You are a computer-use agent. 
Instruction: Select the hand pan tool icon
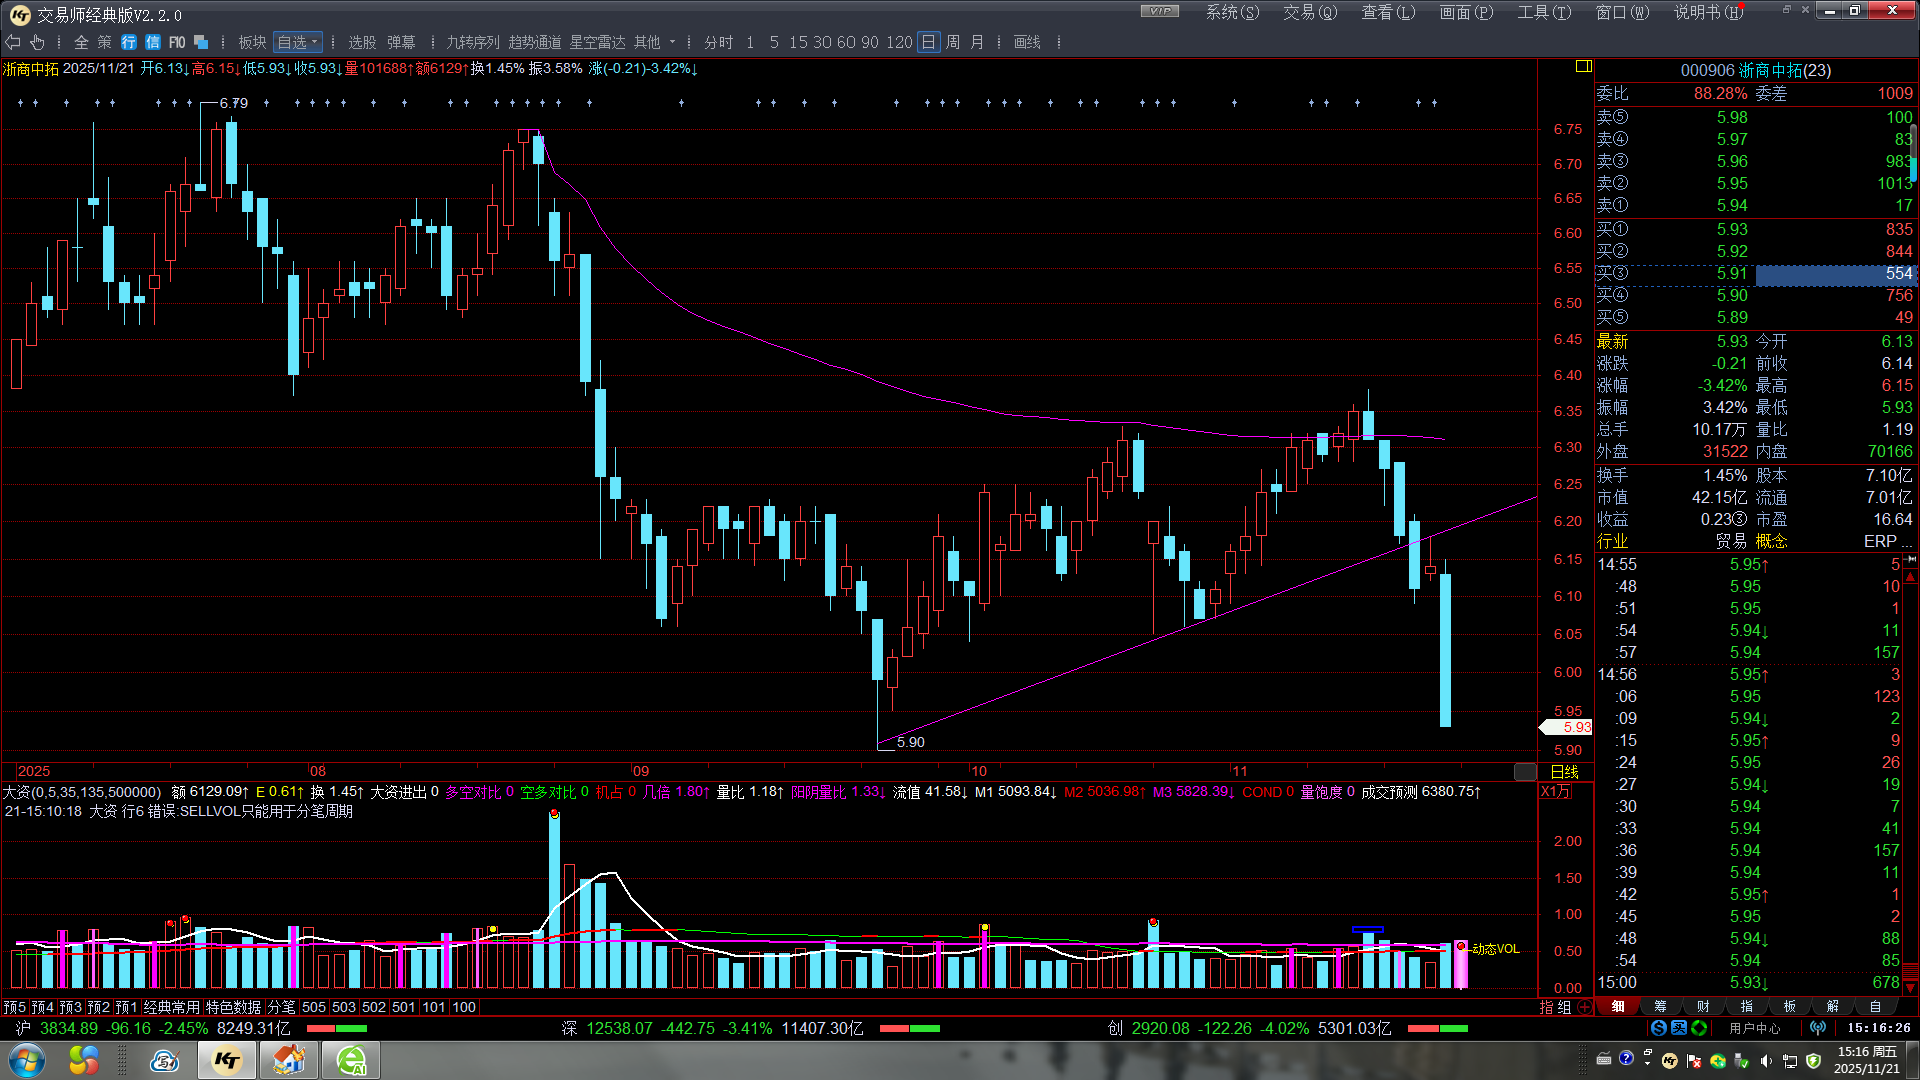[x=38, y=42]
